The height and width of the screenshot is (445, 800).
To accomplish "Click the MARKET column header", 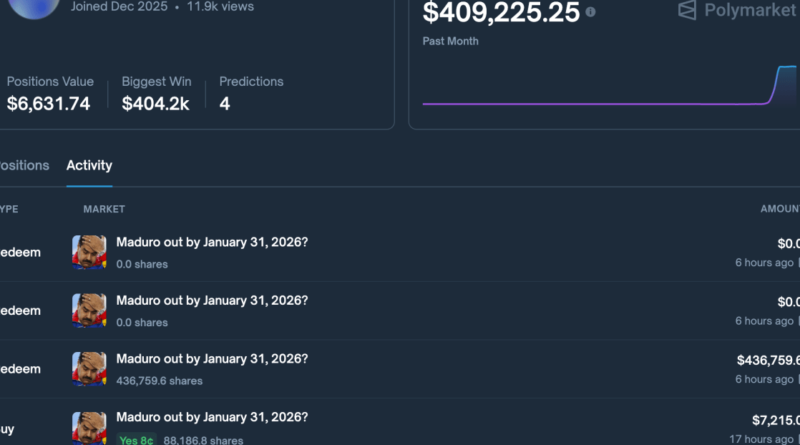I will (x=104, y=209).
